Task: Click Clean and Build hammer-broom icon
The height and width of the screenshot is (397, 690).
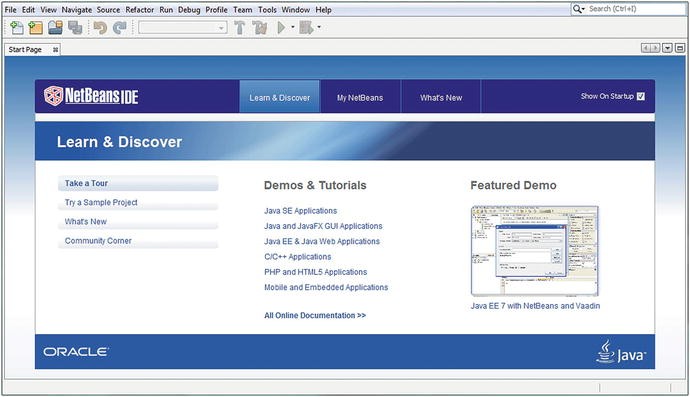Action: click(260, 28)
